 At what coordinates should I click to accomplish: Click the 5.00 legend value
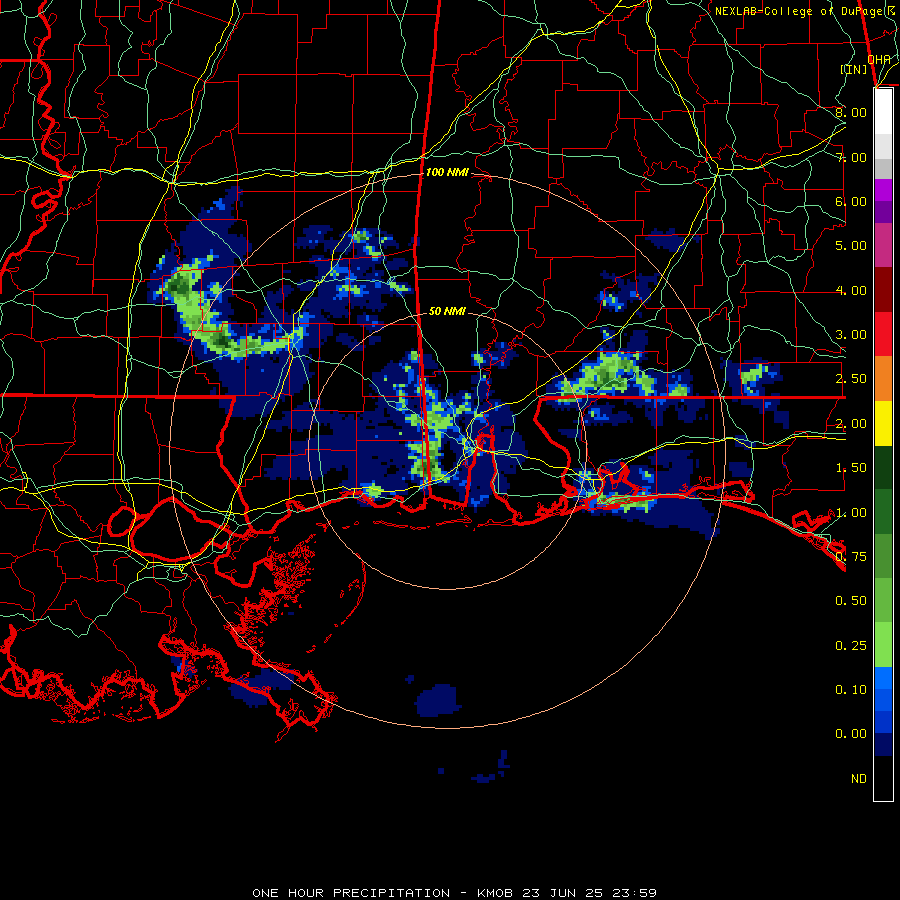click(x=851, y=246)
